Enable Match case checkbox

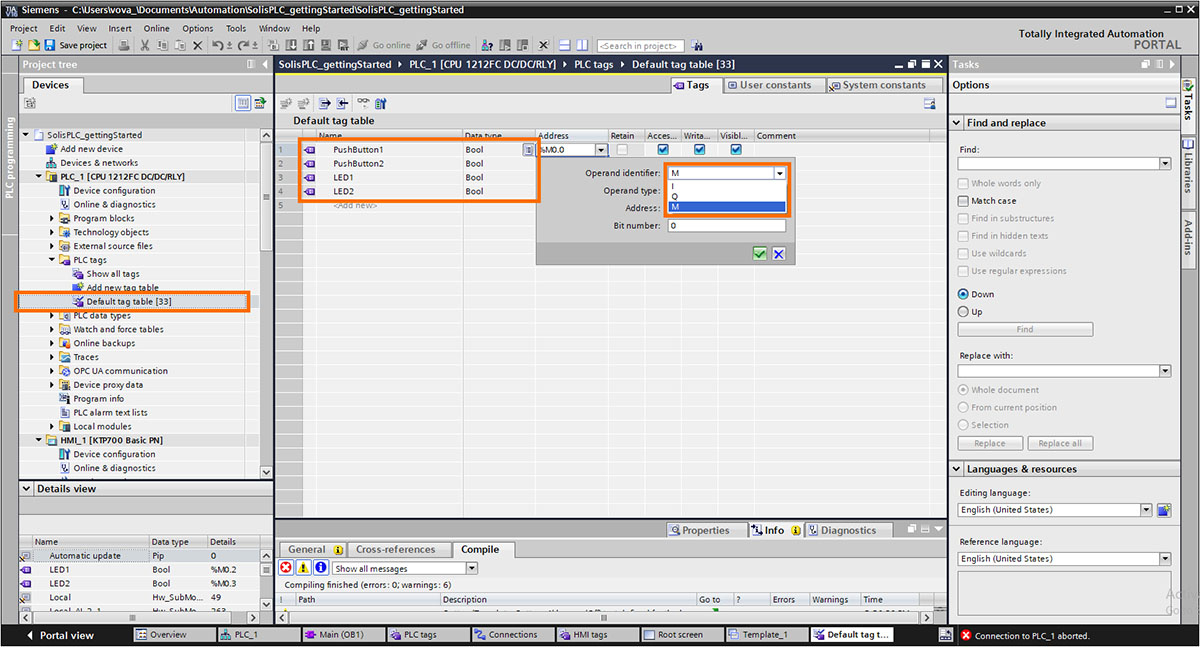(963, 201)
